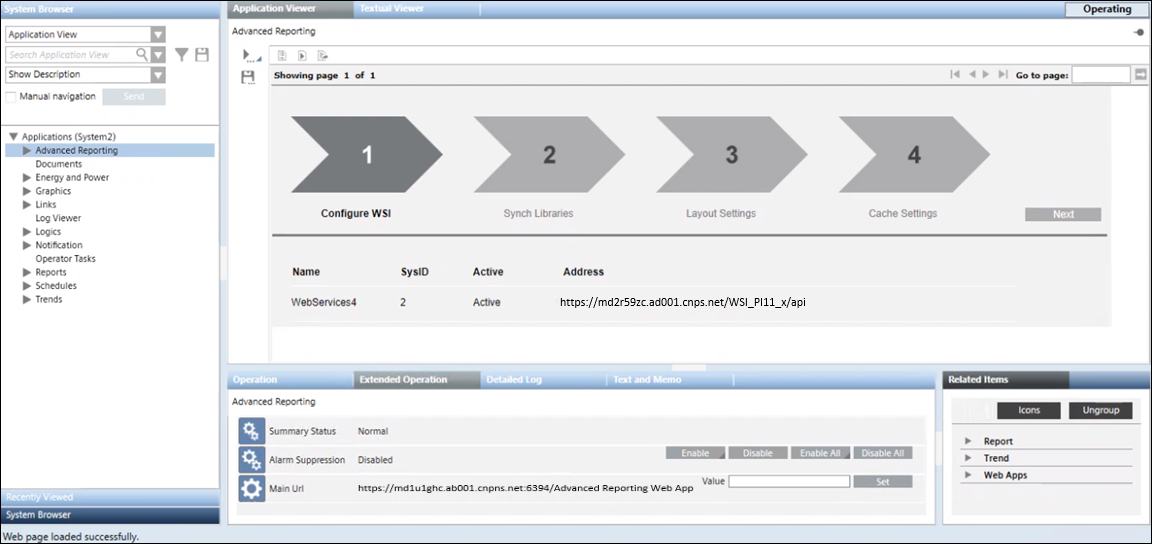
Task: Click the pin icon in the Application Viewer
Action: tap(1139, 32)
